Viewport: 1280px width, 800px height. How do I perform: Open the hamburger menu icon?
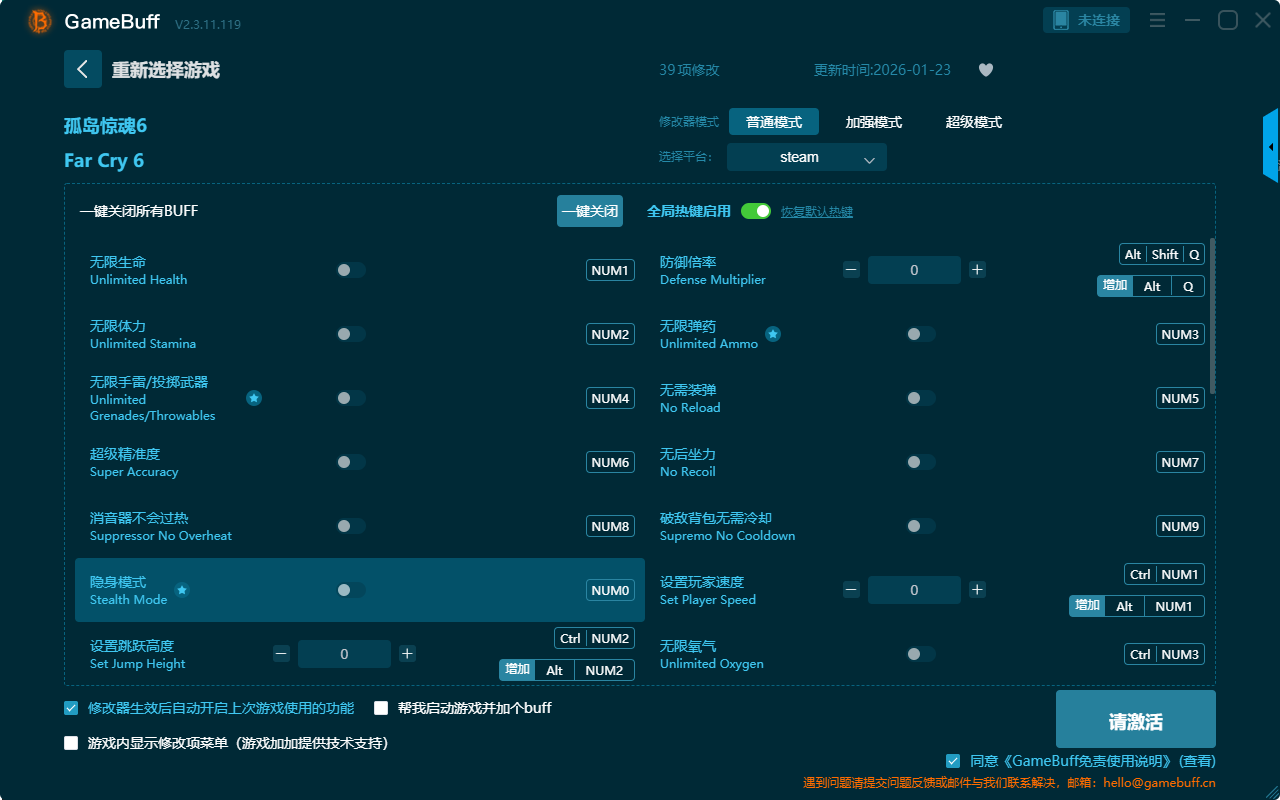(x=1157, y=20)
